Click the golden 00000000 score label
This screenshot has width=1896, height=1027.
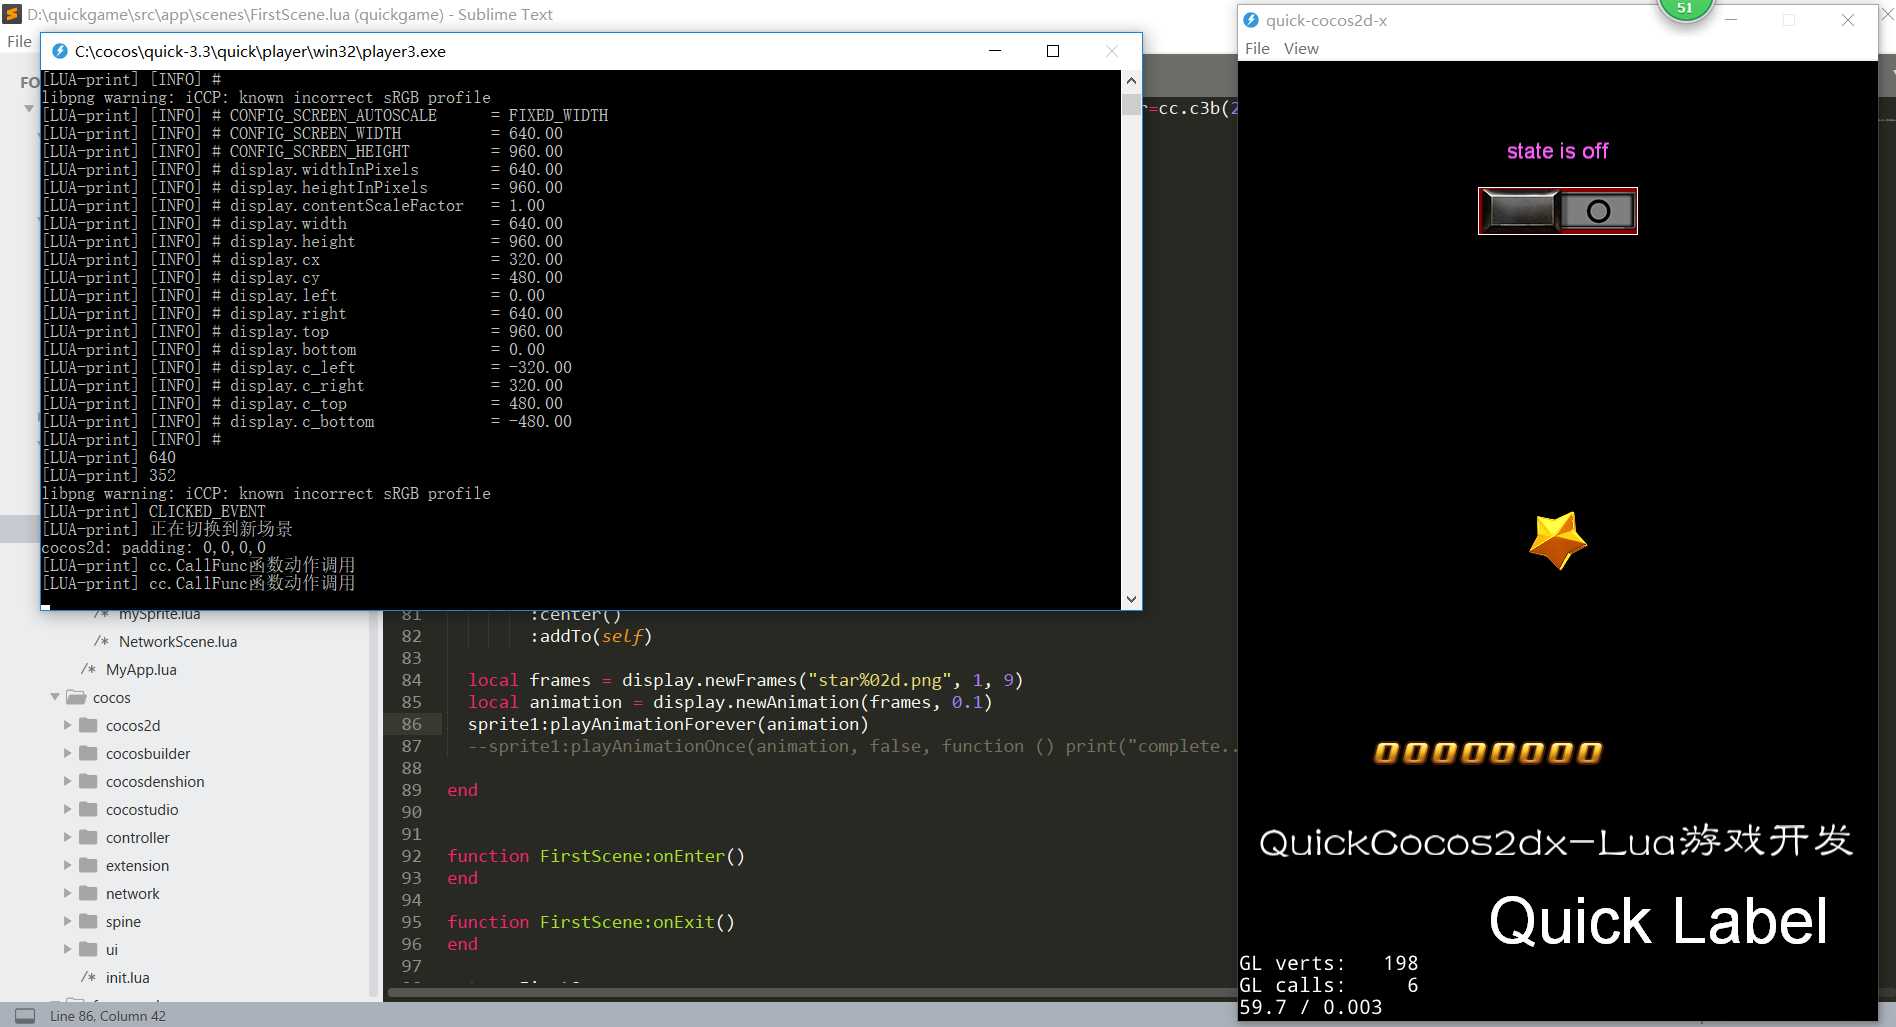pos(1488,752)
